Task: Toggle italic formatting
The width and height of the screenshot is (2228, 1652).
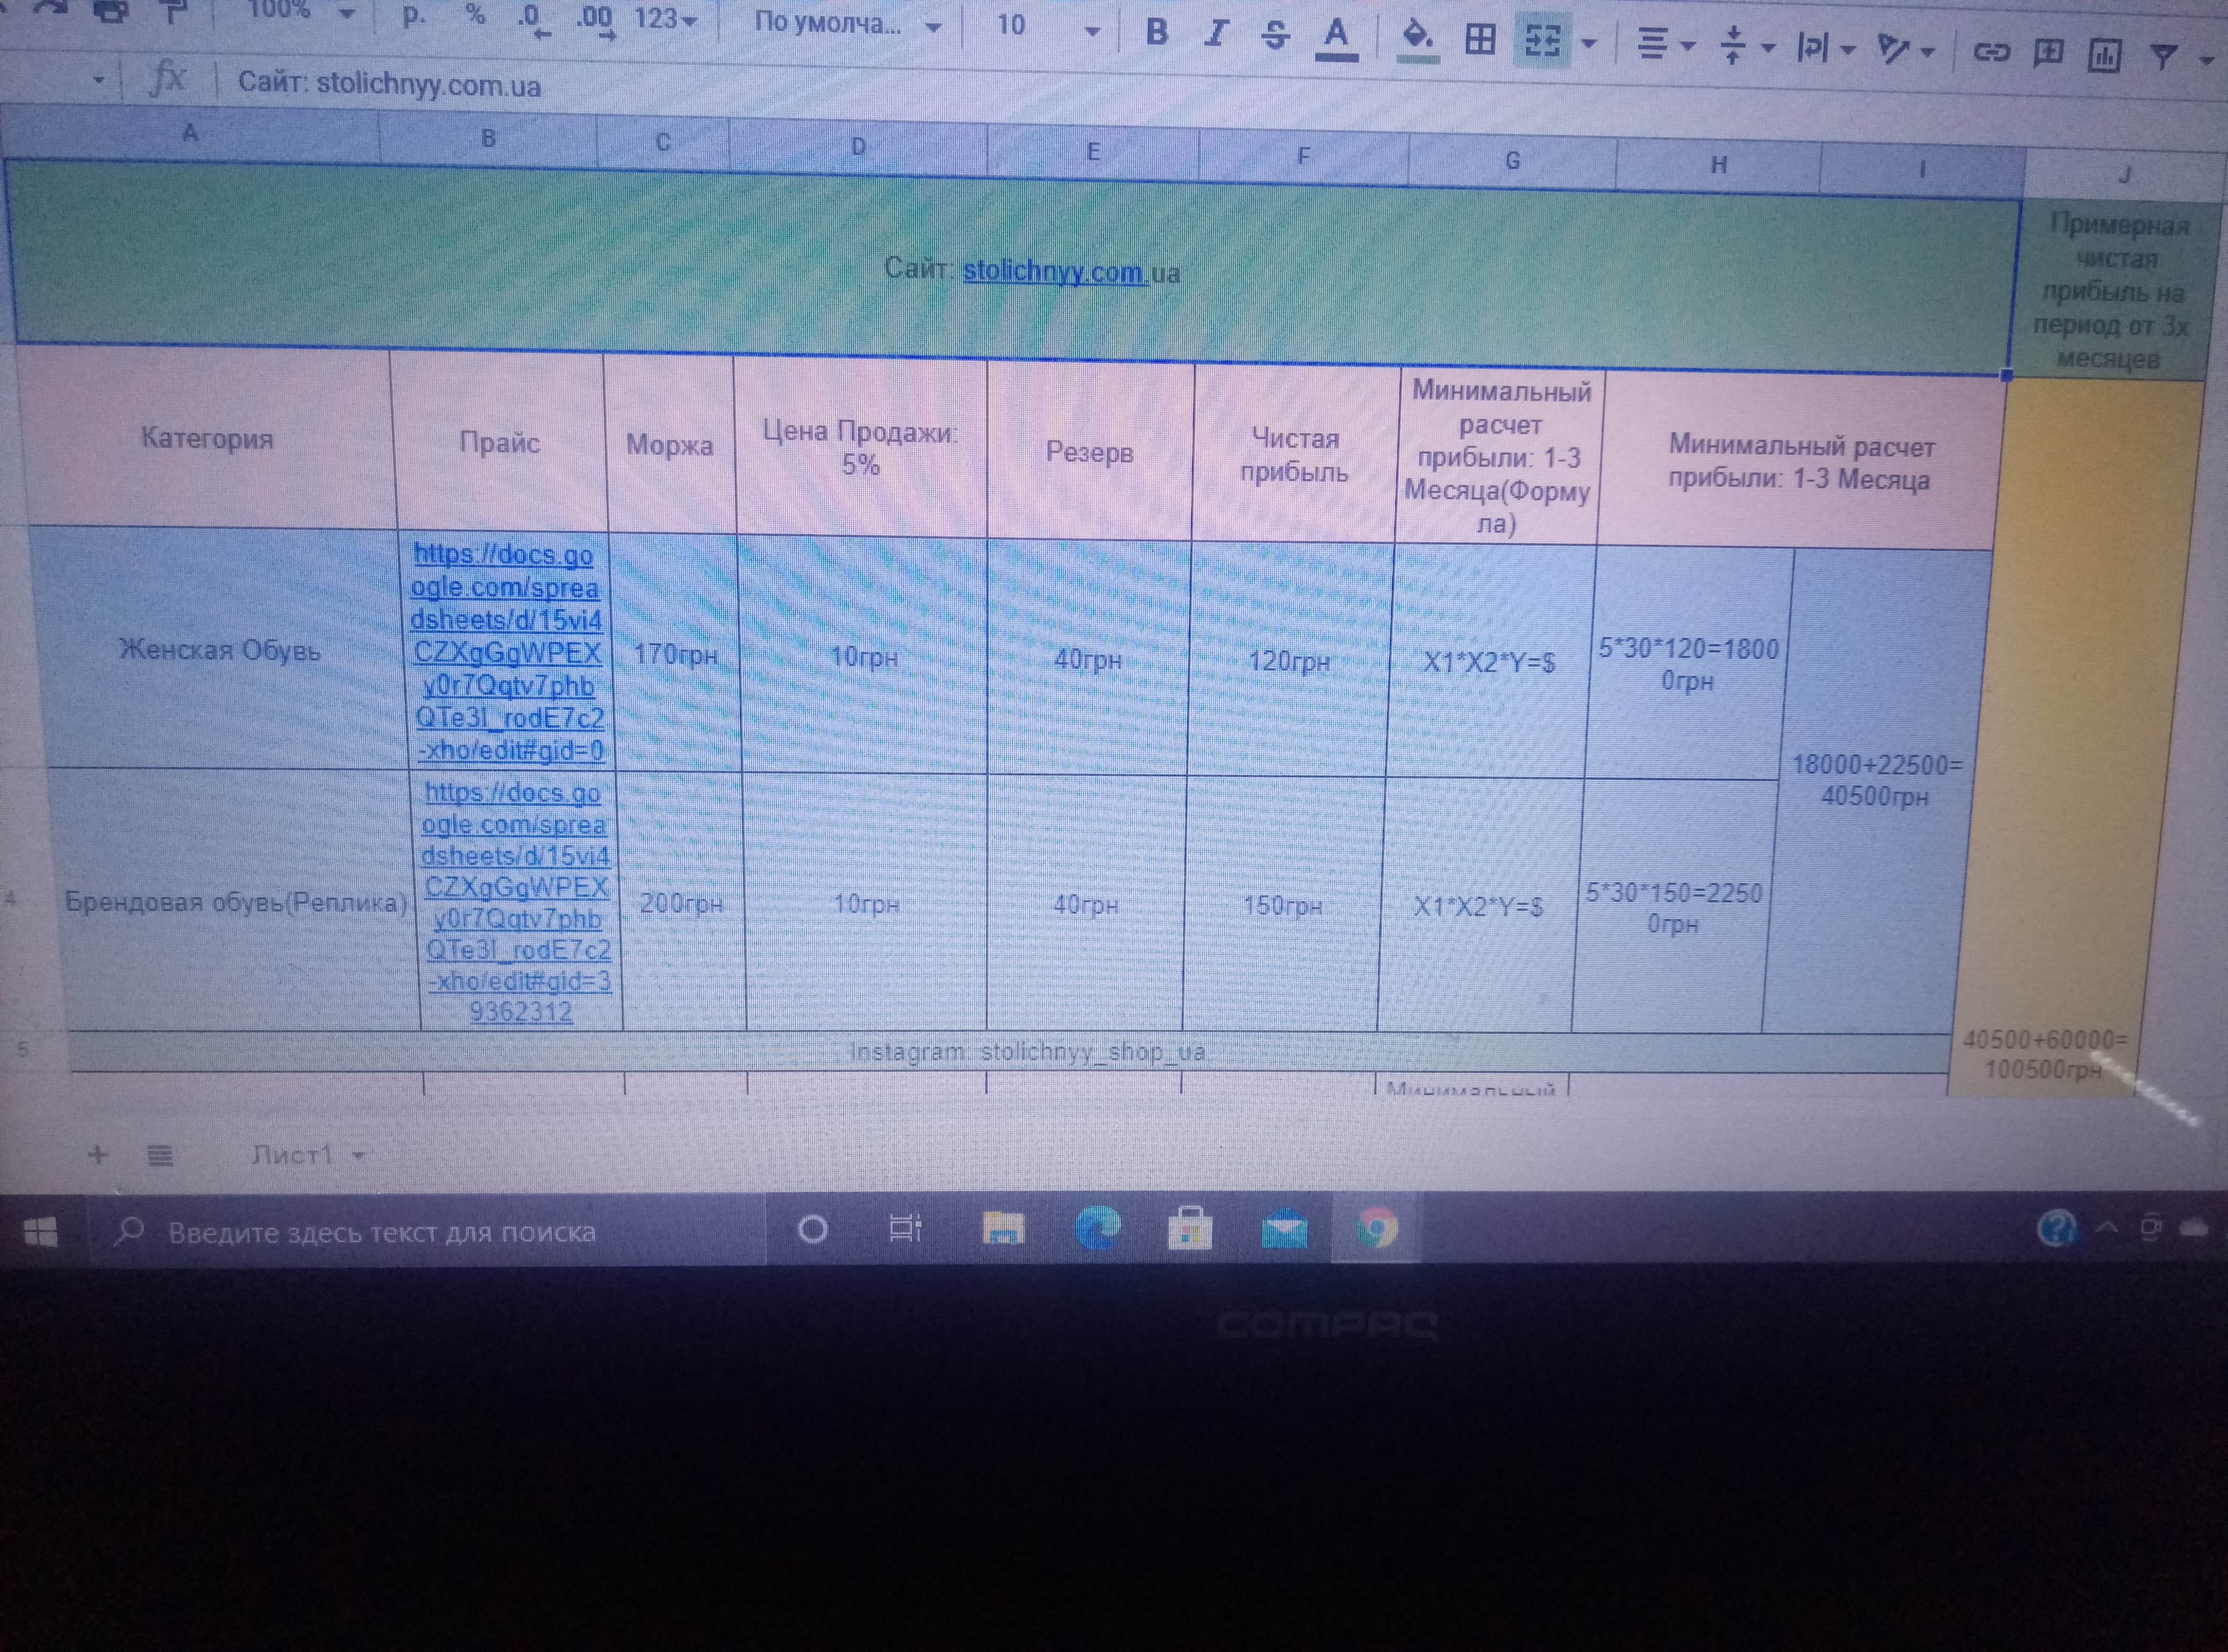Action: point(1215,33)
